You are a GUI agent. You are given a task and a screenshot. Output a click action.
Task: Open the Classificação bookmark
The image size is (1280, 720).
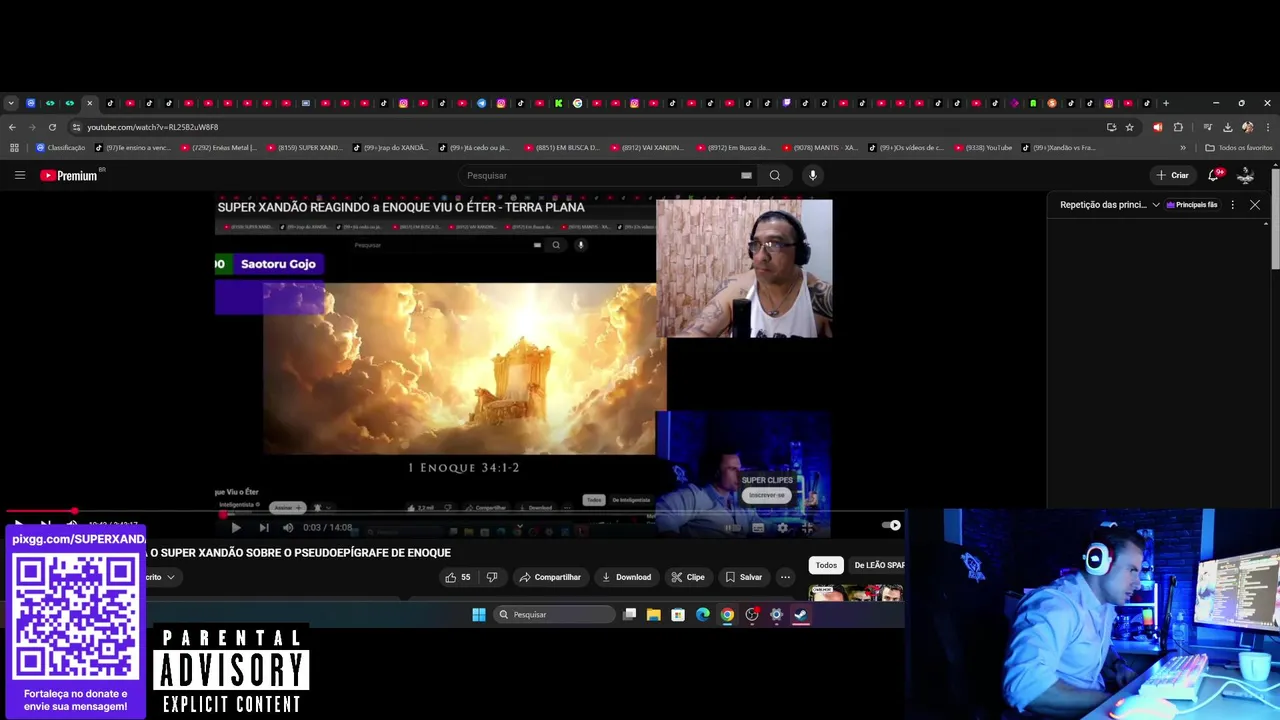61,148
